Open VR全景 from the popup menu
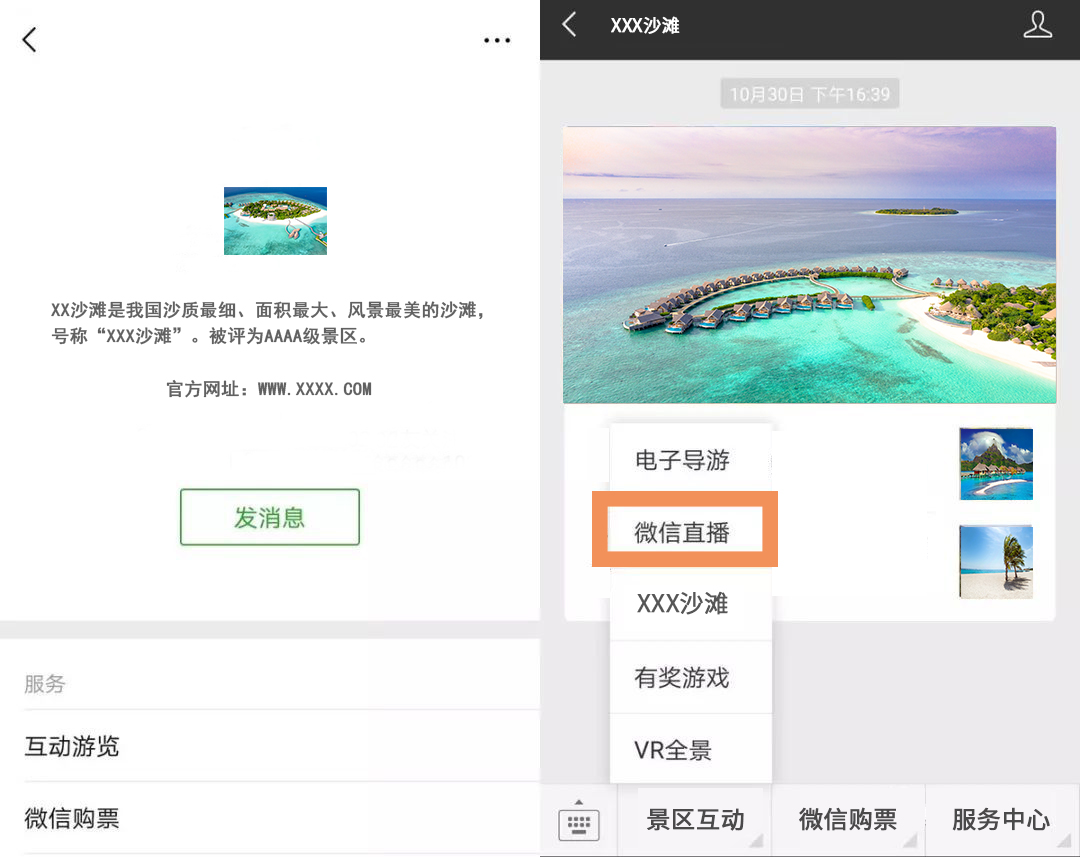Screen dimensions: 1080x857 [x=673, y=750]
